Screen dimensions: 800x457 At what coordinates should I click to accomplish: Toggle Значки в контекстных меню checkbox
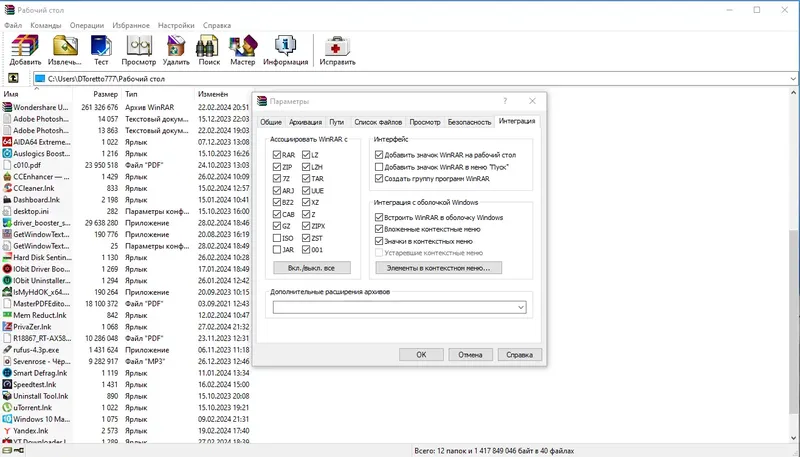tap(379, 241)
